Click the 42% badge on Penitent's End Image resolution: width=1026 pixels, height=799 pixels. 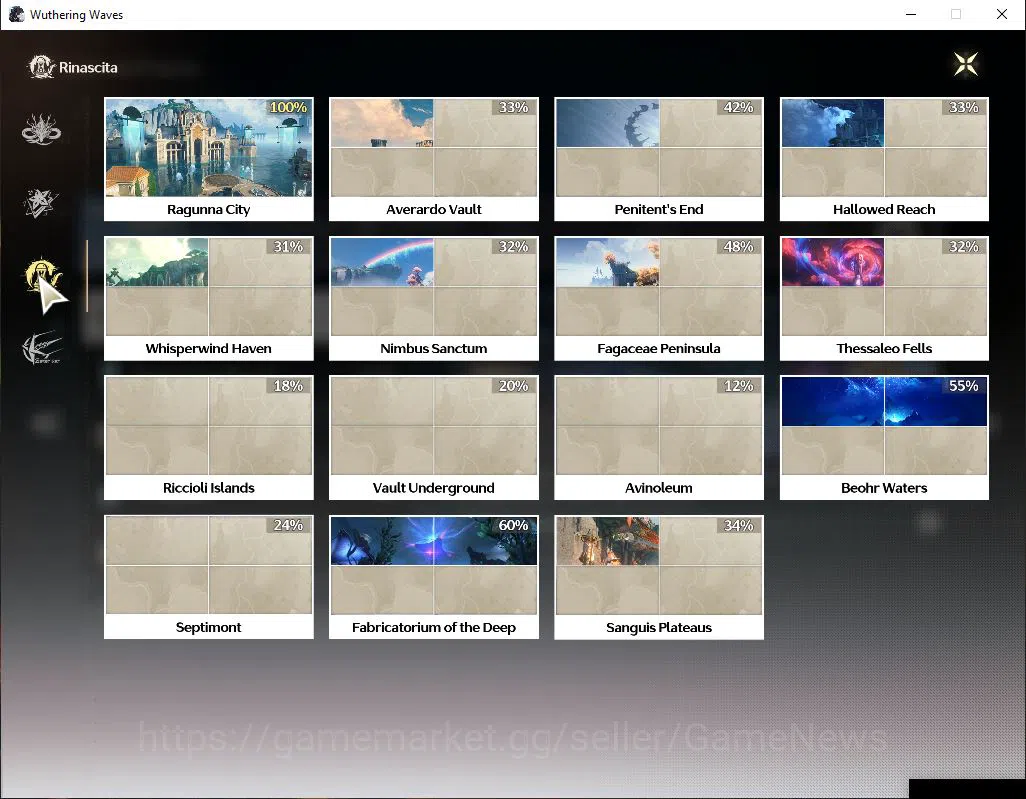tap(739, 107)
